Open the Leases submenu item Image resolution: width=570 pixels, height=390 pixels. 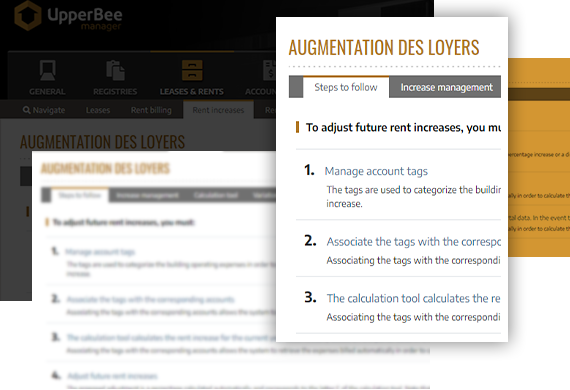click(x=98, y=110)
